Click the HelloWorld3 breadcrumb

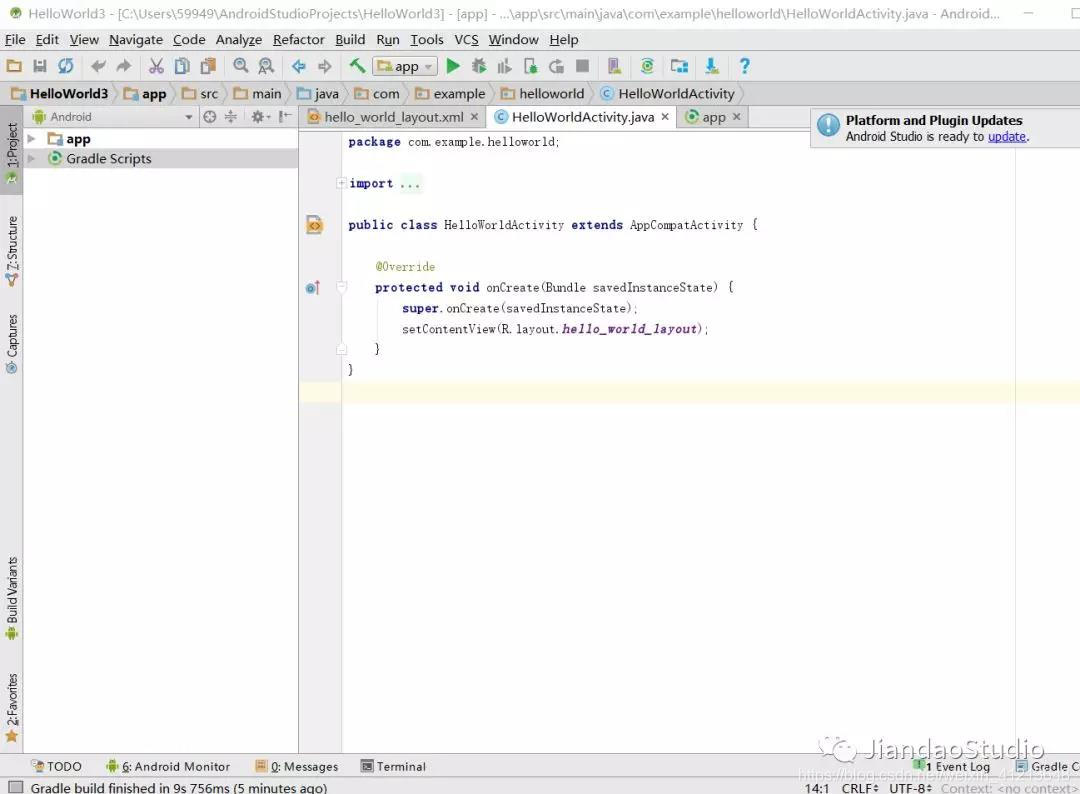(60, 94)
